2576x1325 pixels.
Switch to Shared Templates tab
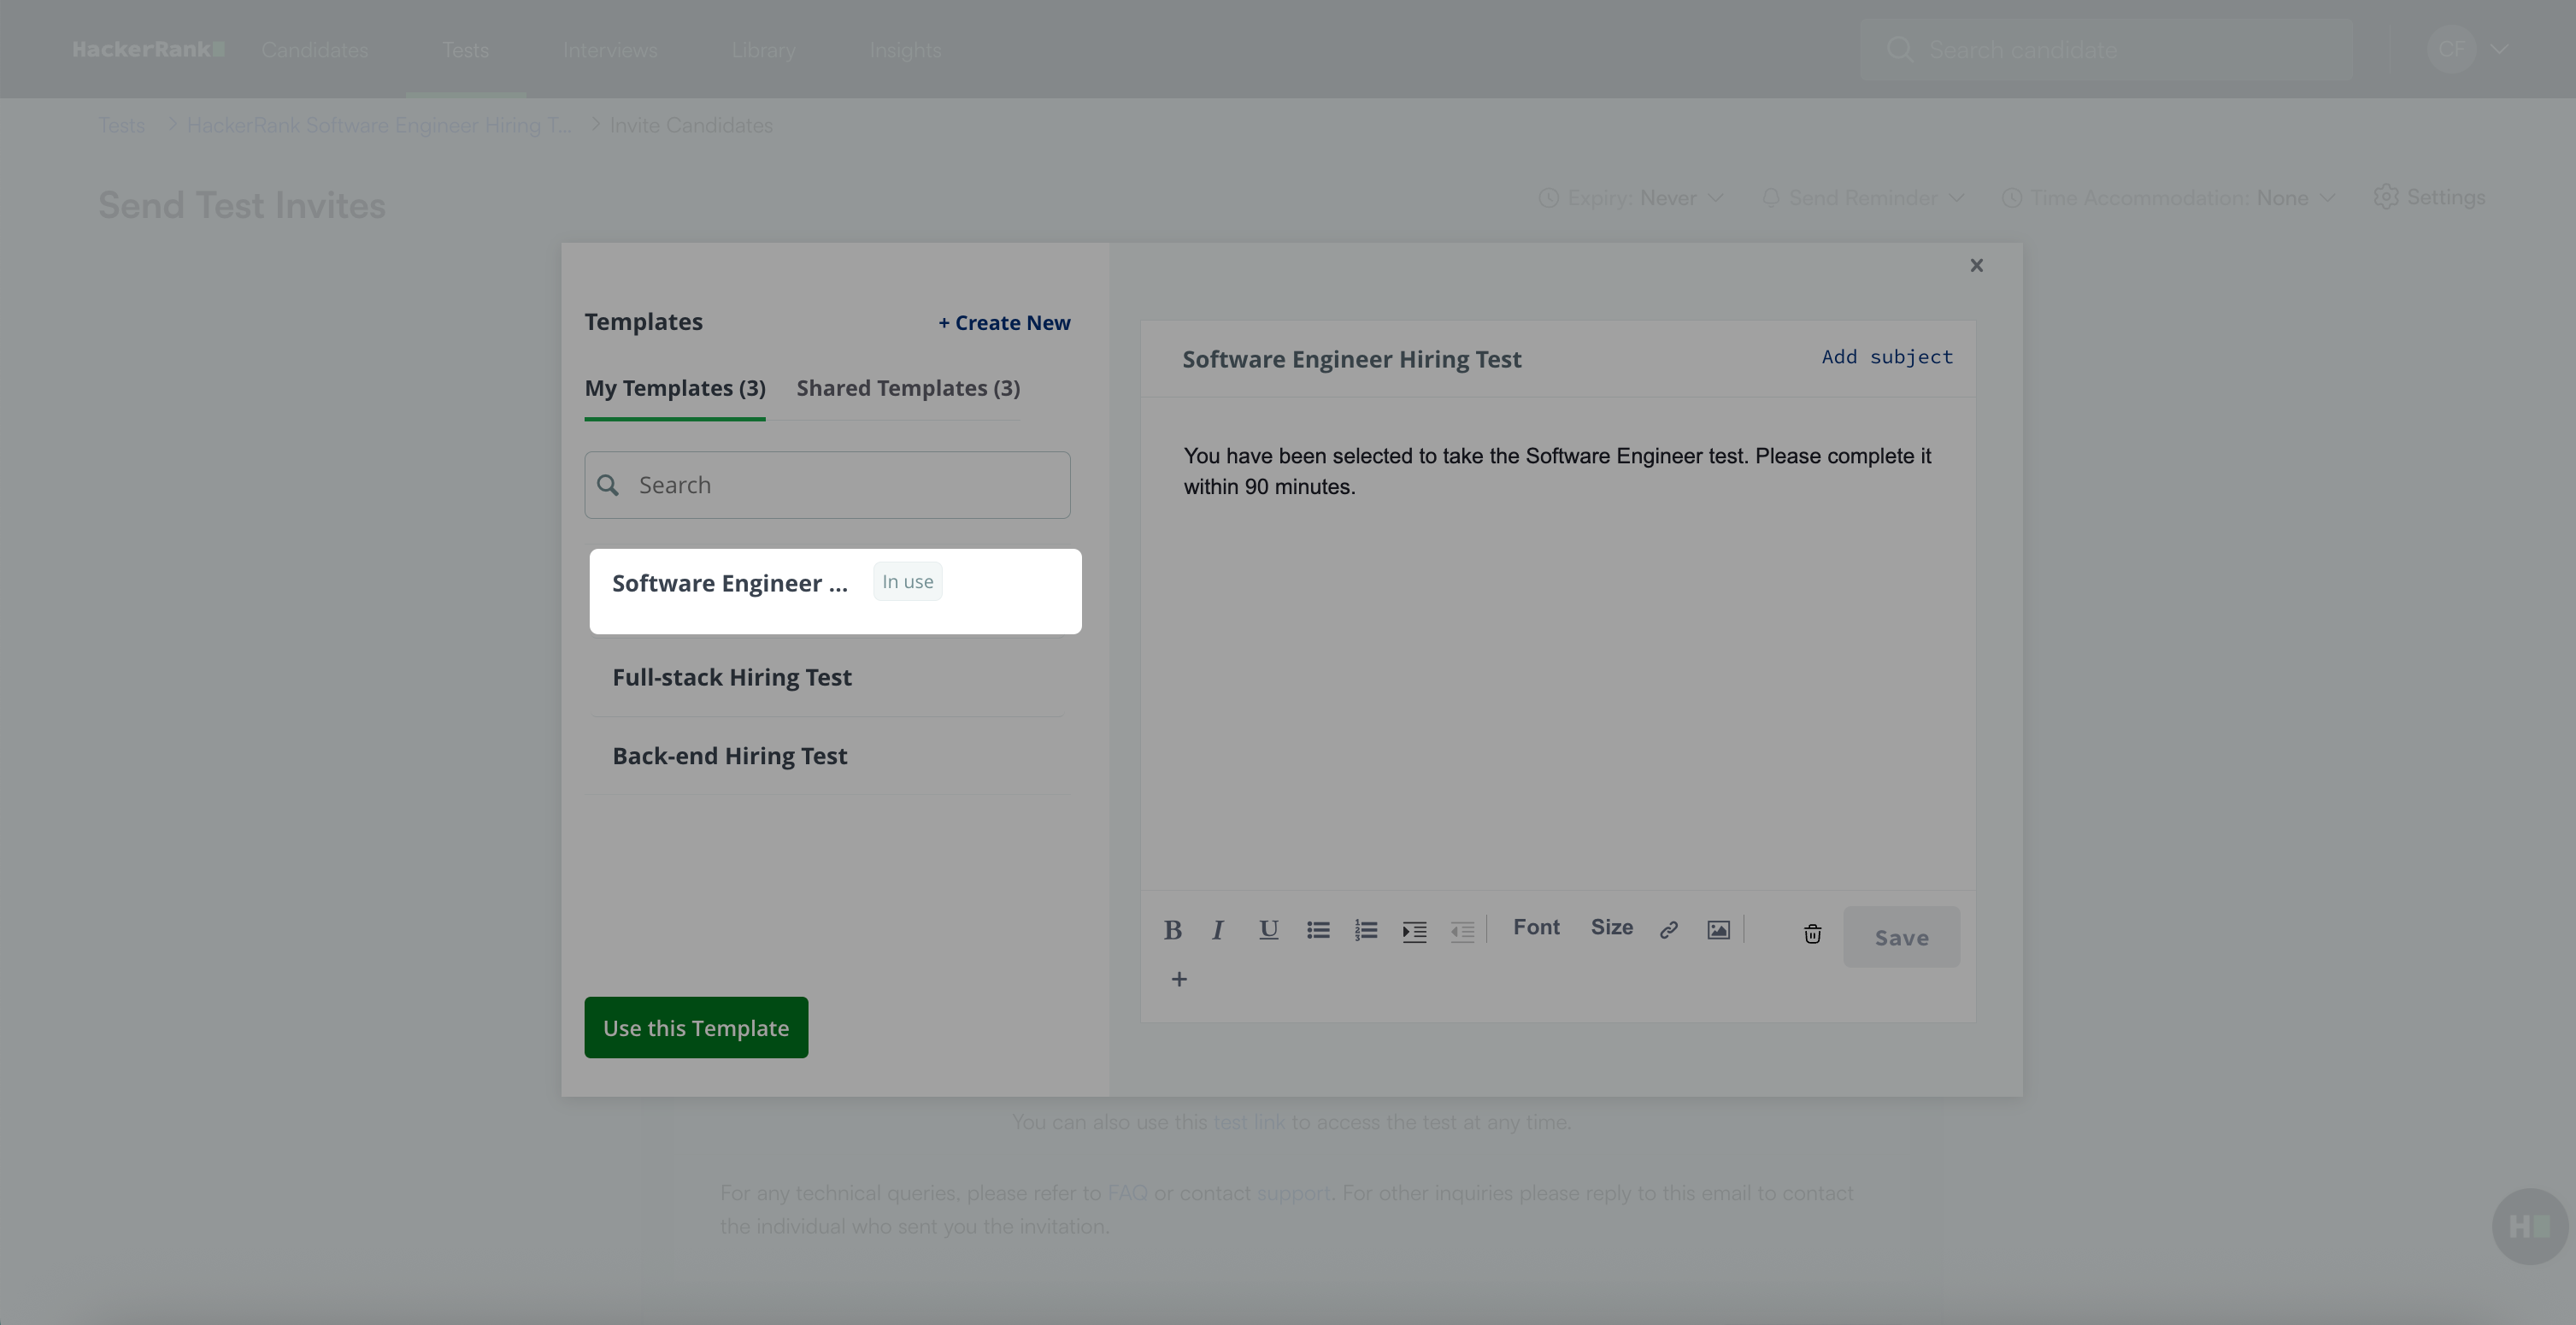(907, 388)
